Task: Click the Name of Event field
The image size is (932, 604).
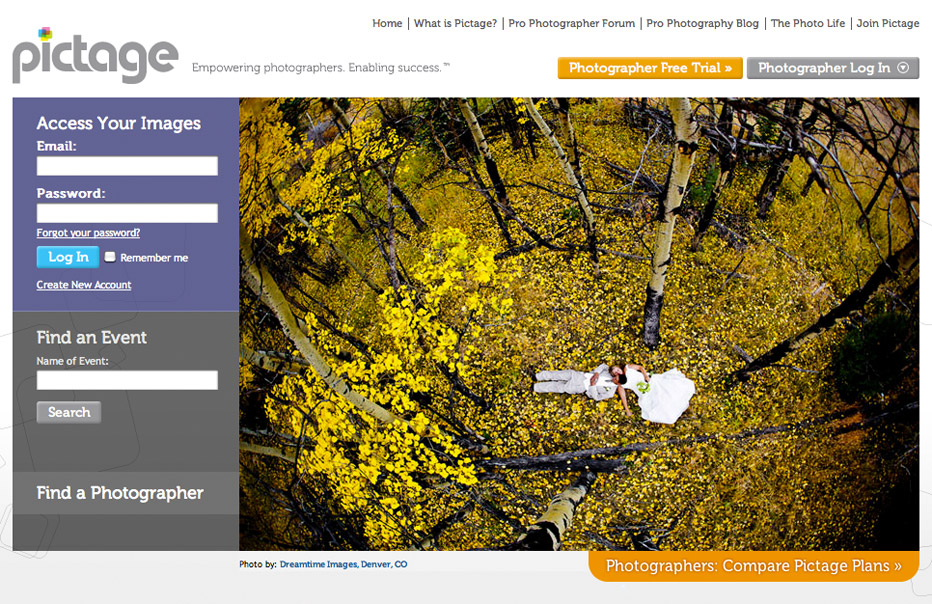Action: click(x=127, y=380)
